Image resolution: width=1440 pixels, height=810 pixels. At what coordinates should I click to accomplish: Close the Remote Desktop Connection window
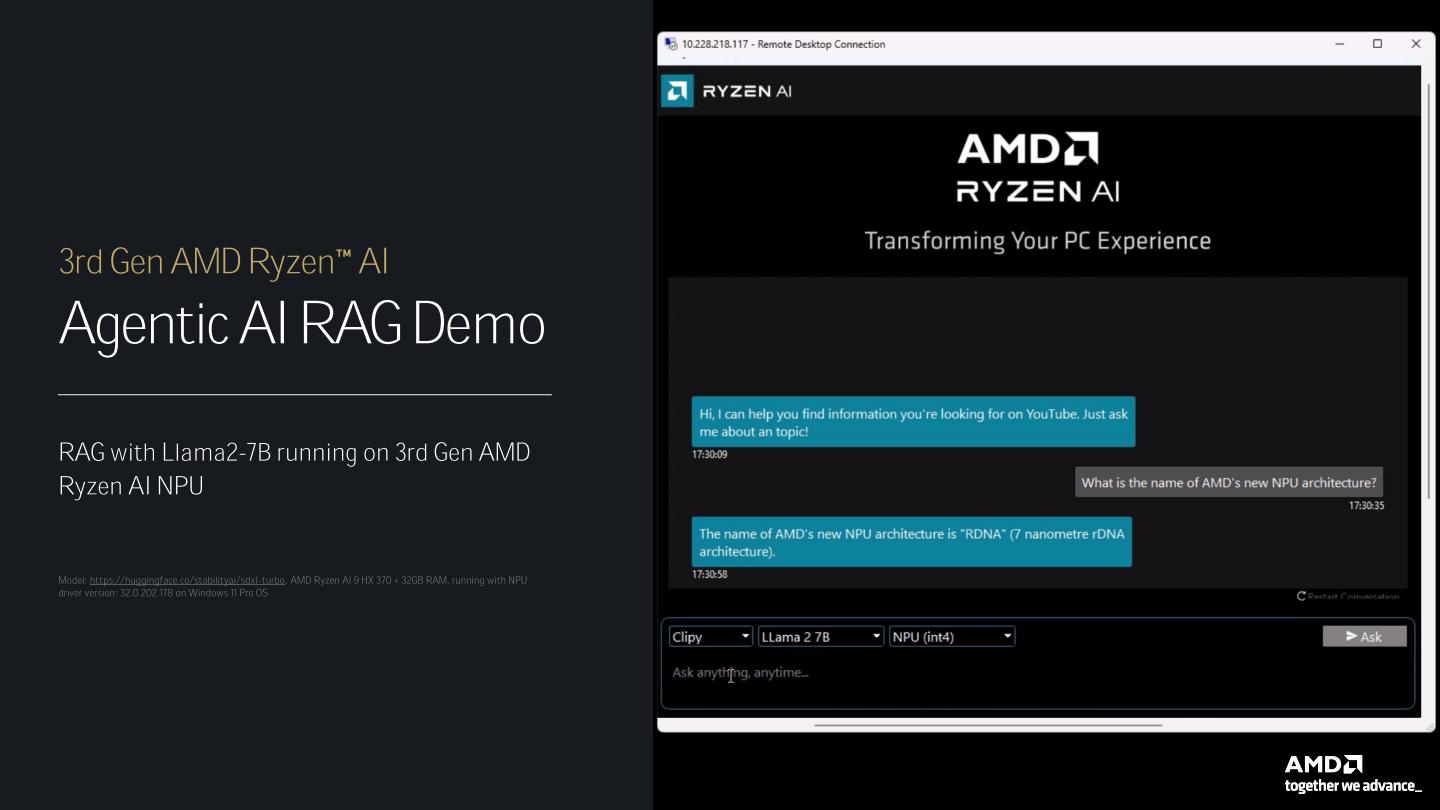[1415, 44]
